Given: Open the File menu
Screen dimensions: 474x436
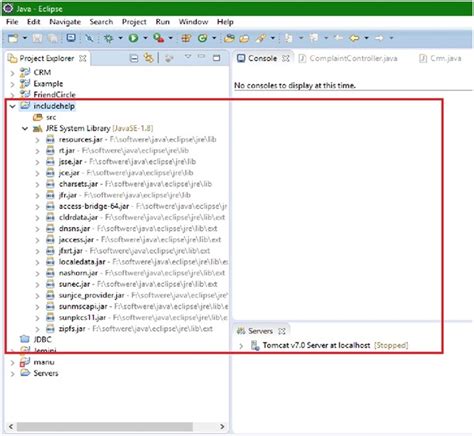Looking at the screenshot, I should pyautogui.click(x=12, y=22).
